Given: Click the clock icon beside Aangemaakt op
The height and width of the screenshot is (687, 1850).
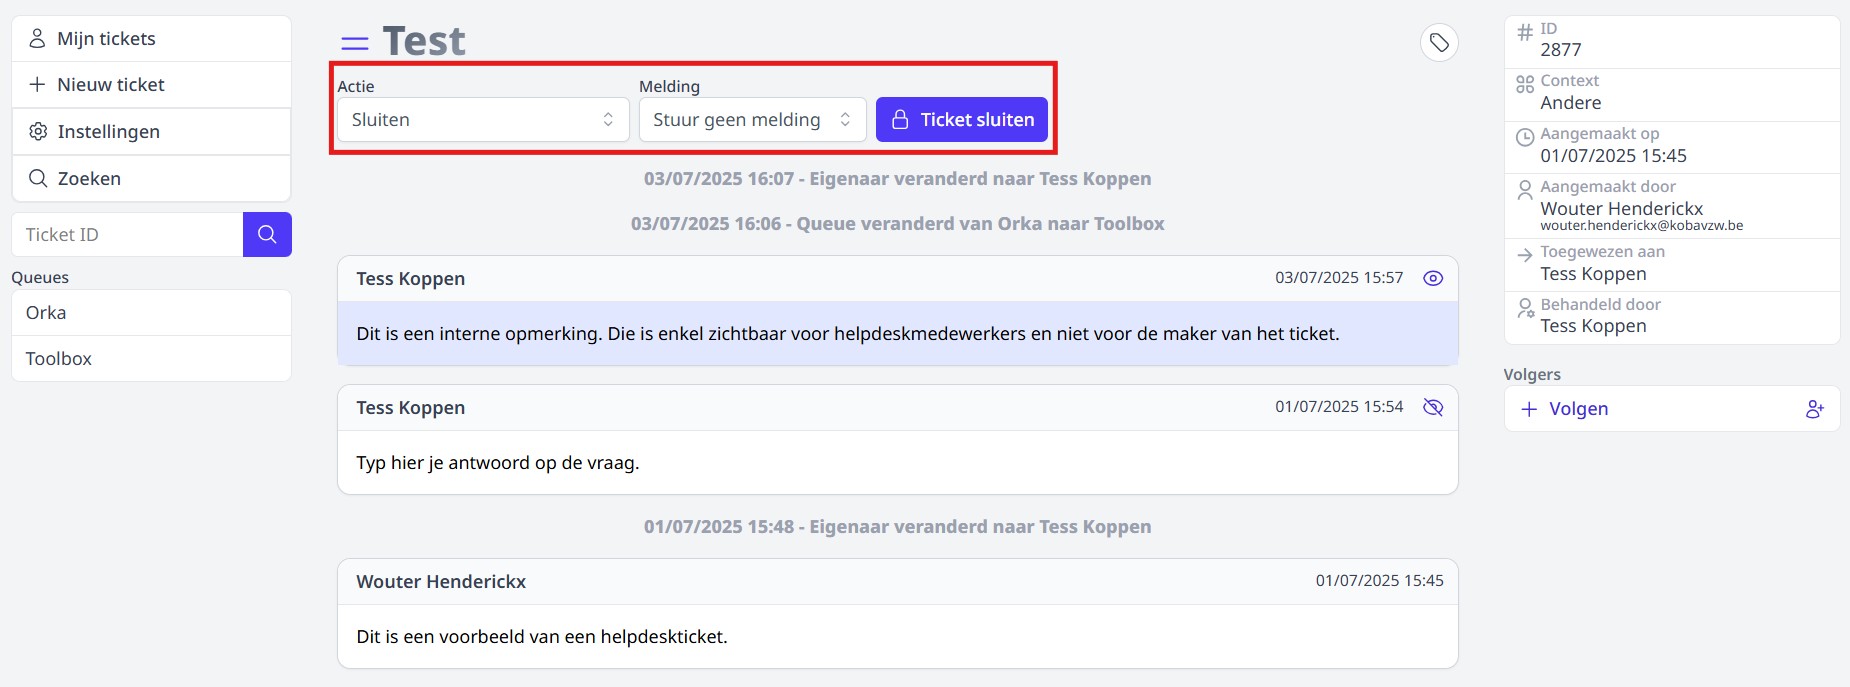Looking at the screenshot, I should [1525, 137].
